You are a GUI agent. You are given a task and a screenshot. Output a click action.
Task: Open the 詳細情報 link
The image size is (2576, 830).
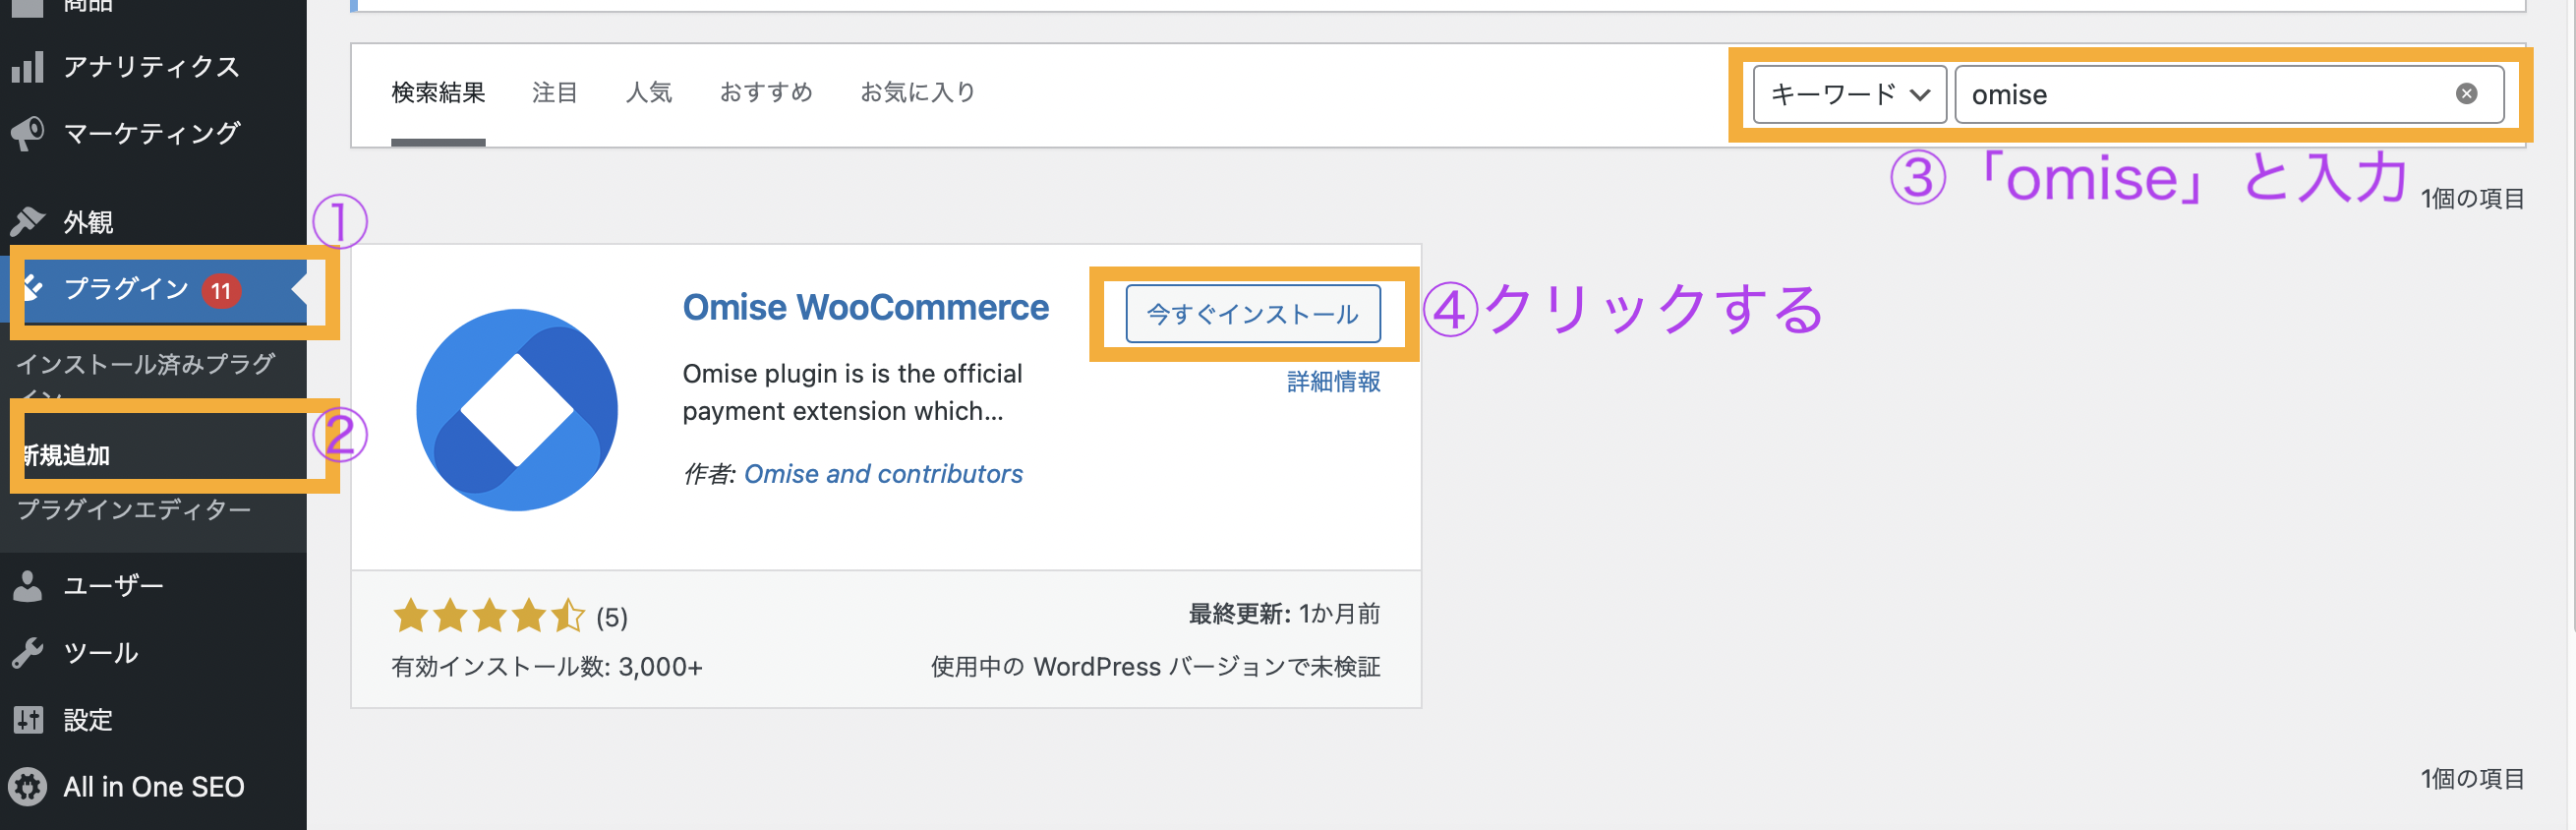point(1333,382)
